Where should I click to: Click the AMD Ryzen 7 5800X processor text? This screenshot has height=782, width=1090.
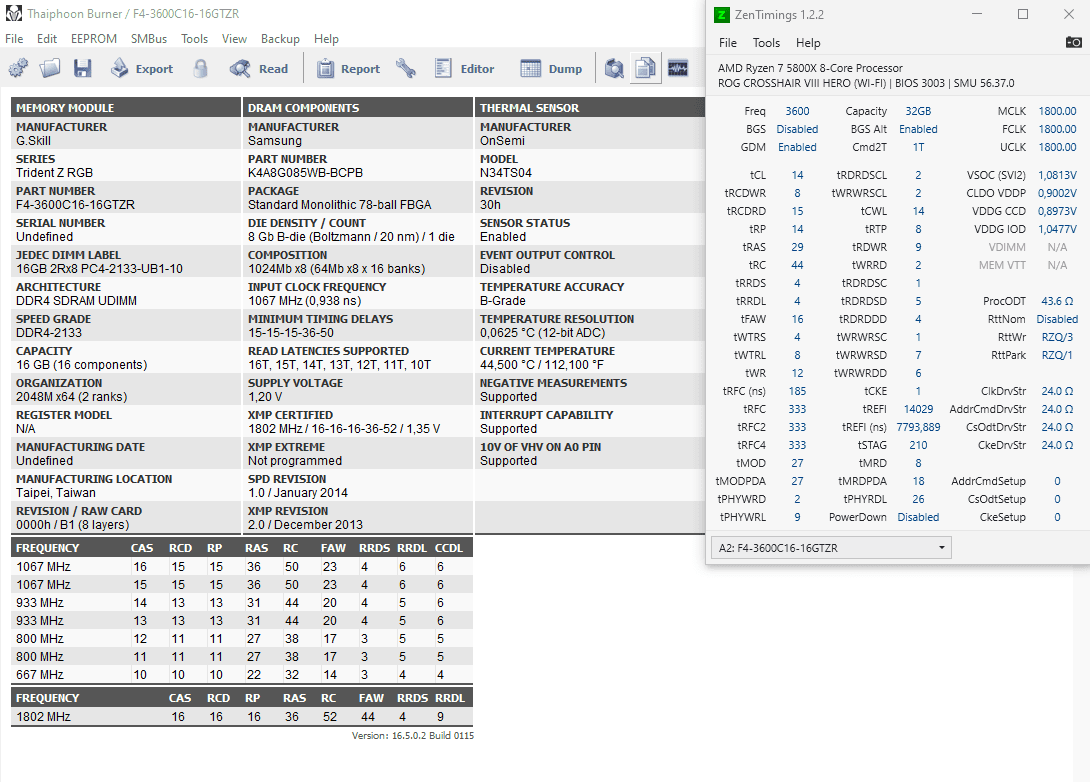pyautogui.click(x=810, y=68)
